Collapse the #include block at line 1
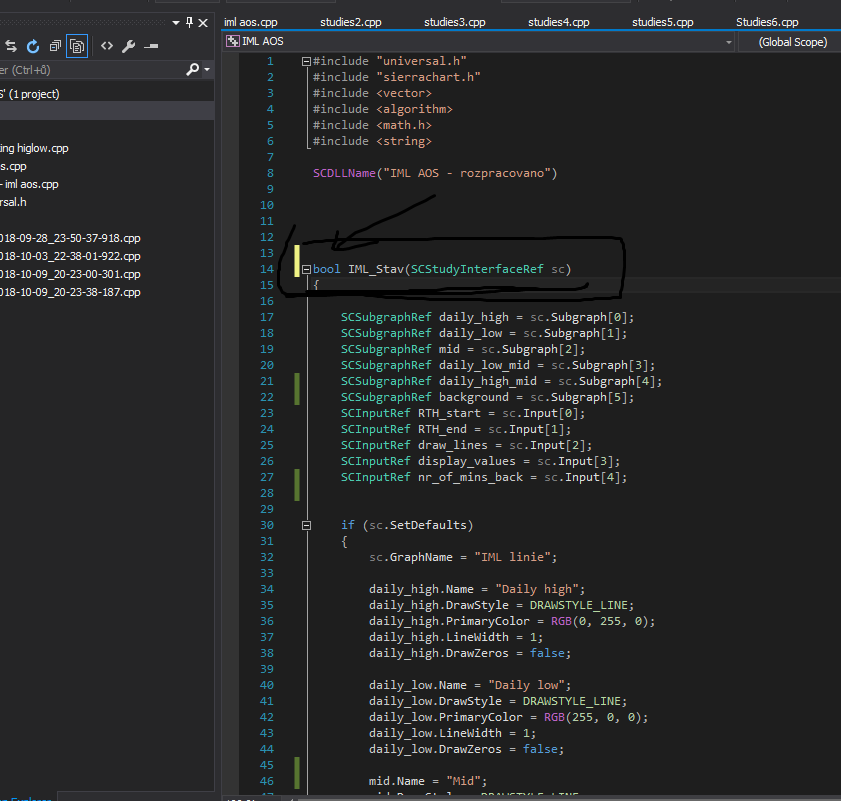 (x=306, y=61)
